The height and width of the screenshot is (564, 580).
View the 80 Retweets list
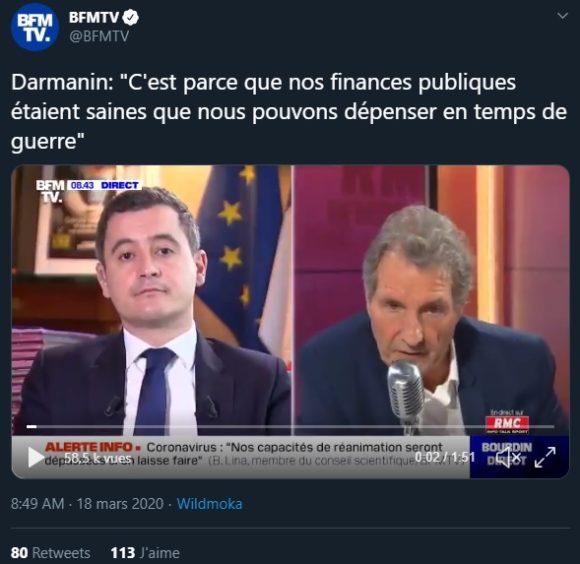51,553
